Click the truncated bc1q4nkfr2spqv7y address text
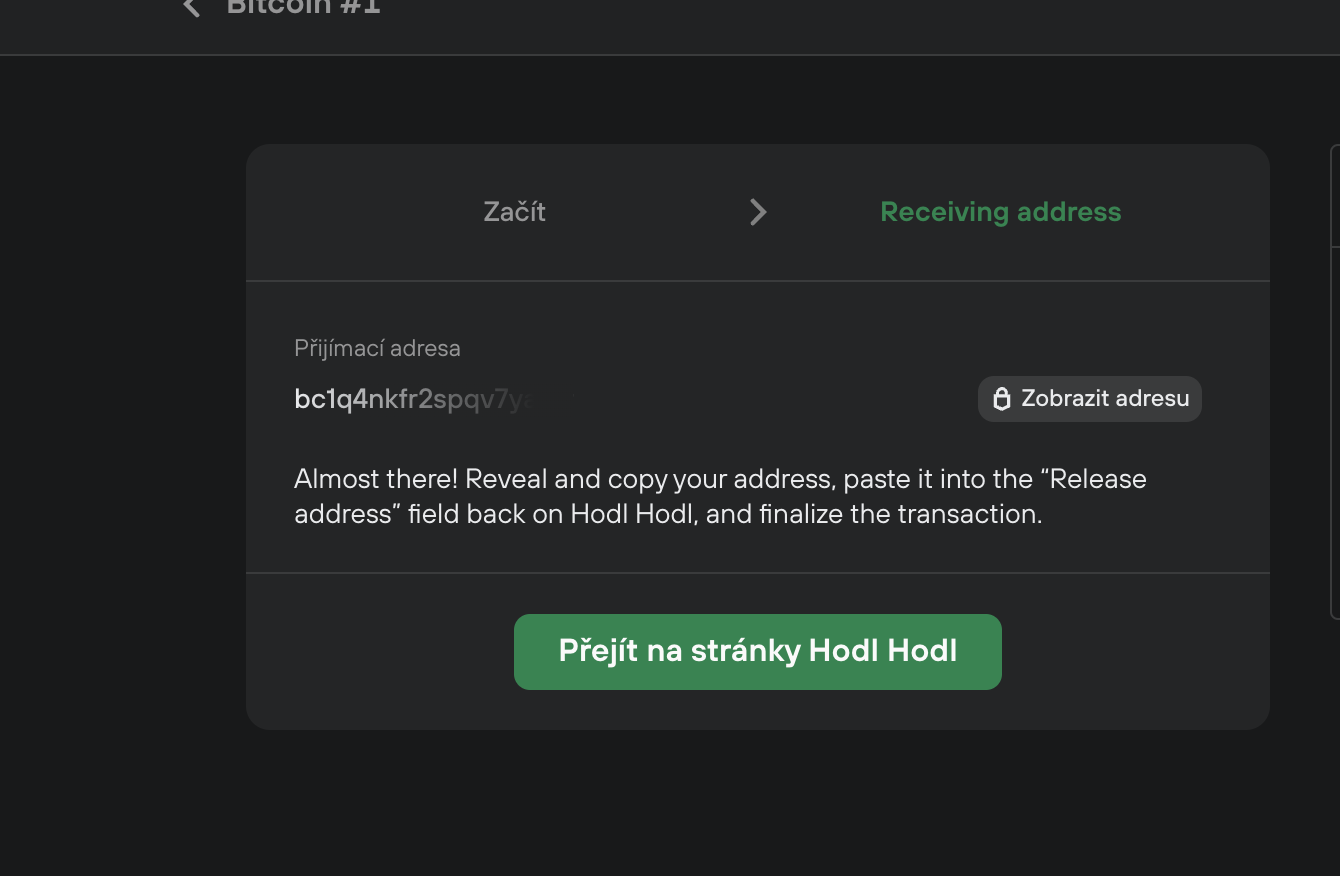The height and width of the screenshot is (876, 1340). coord(420,398)
